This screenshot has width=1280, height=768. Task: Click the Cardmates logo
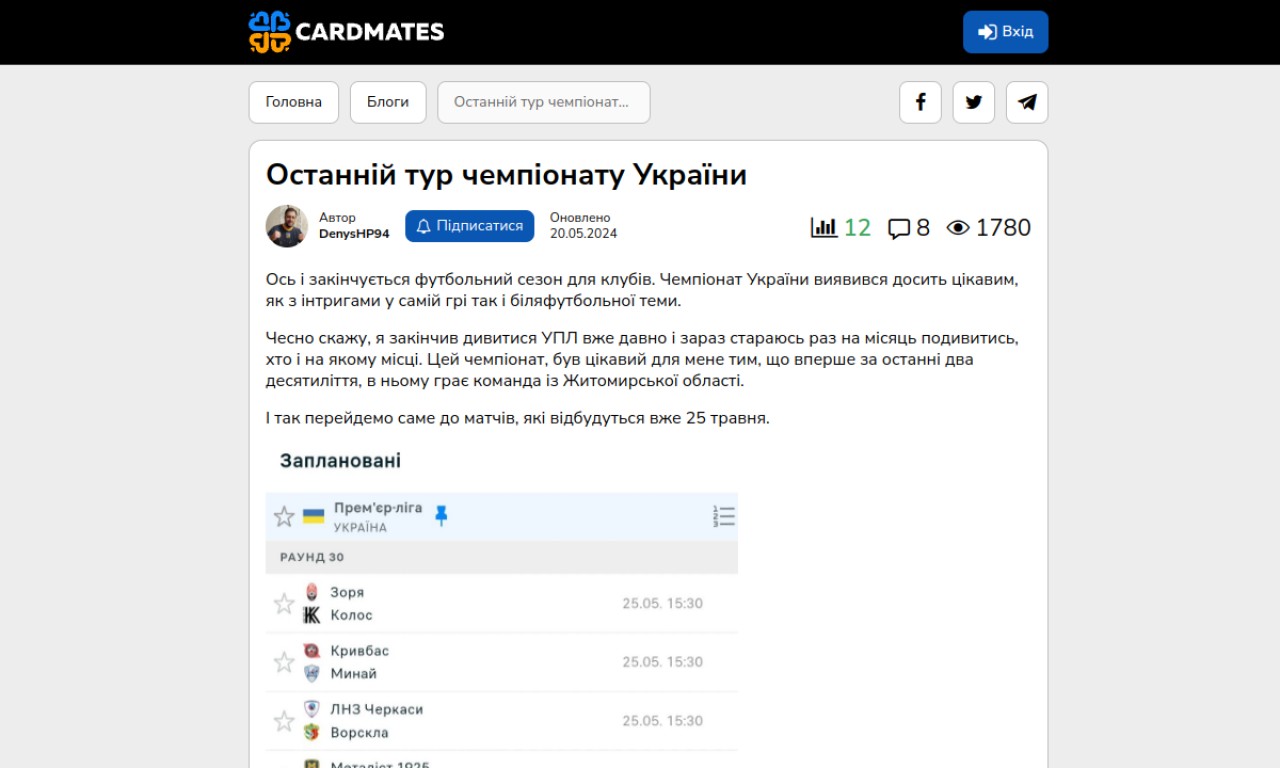click(346, 32)
